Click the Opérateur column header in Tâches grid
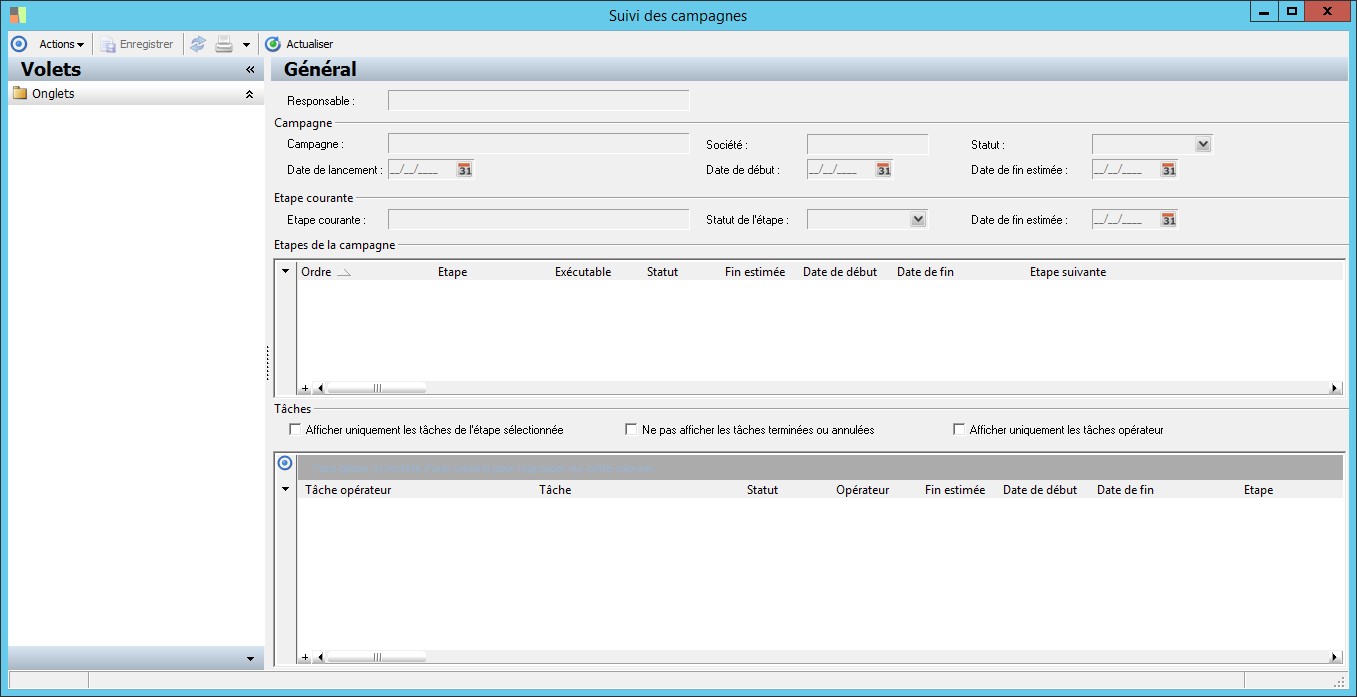 [x=863, y=490]
